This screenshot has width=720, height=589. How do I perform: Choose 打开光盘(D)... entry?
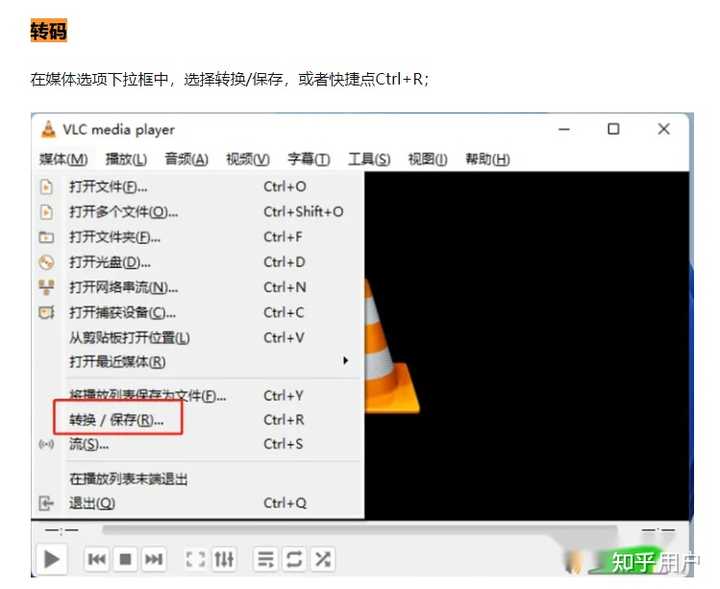200,263
